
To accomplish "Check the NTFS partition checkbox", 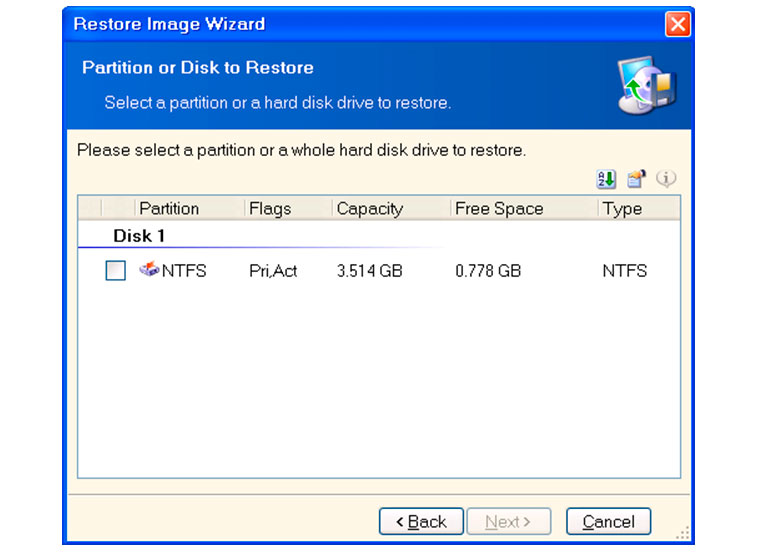I will click(115, 271).
